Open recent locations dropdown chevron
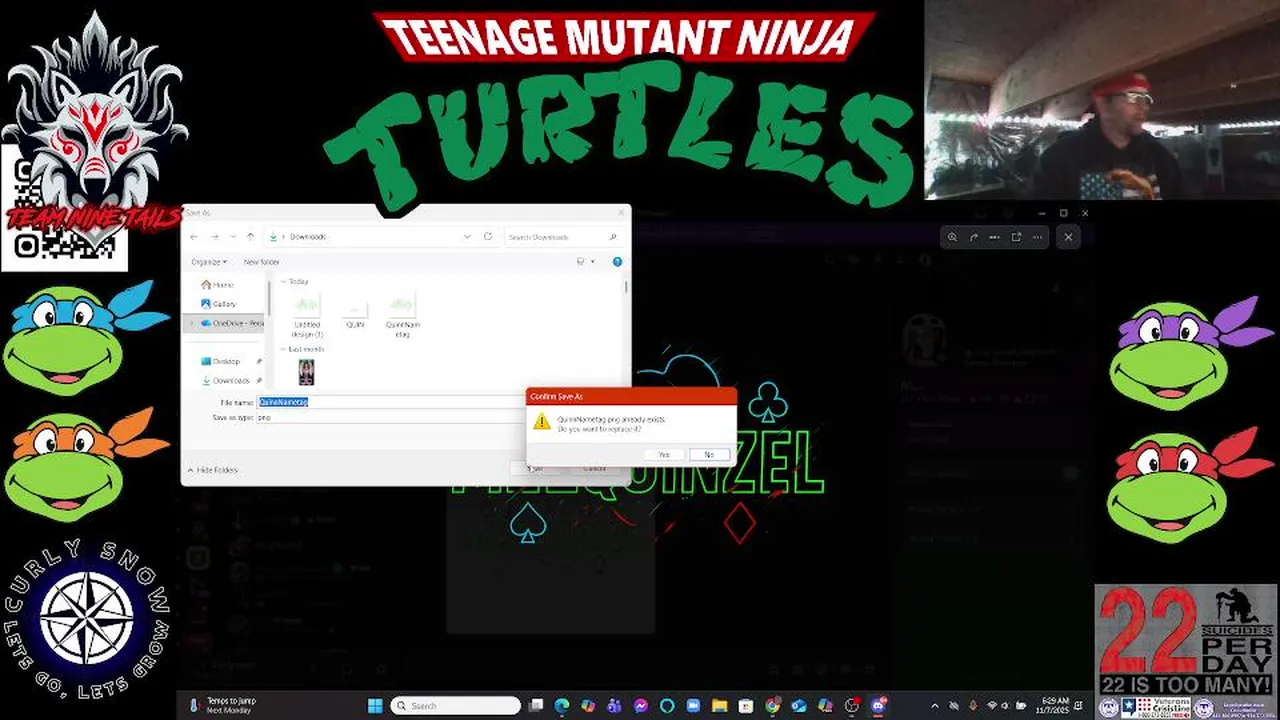The width and height of the screenshot is (1280, 720). pos(233,237)
